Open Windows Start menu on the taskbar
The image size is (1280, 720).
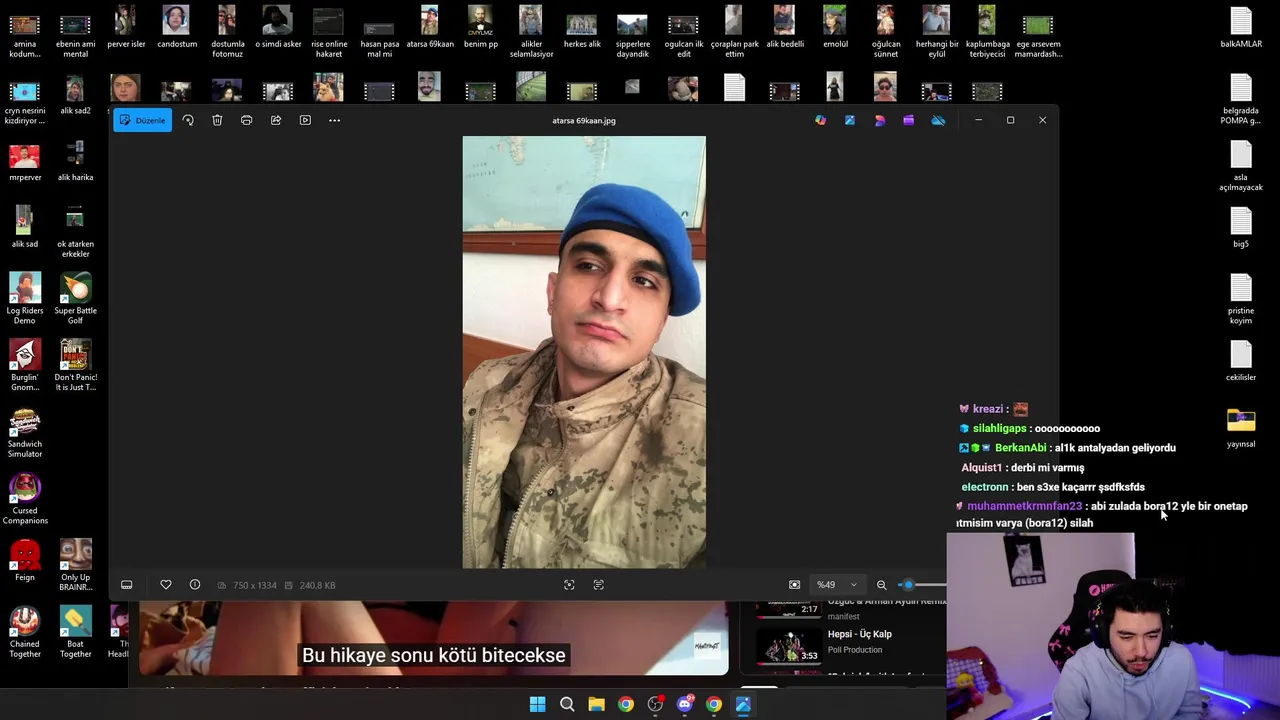(537, 704)
